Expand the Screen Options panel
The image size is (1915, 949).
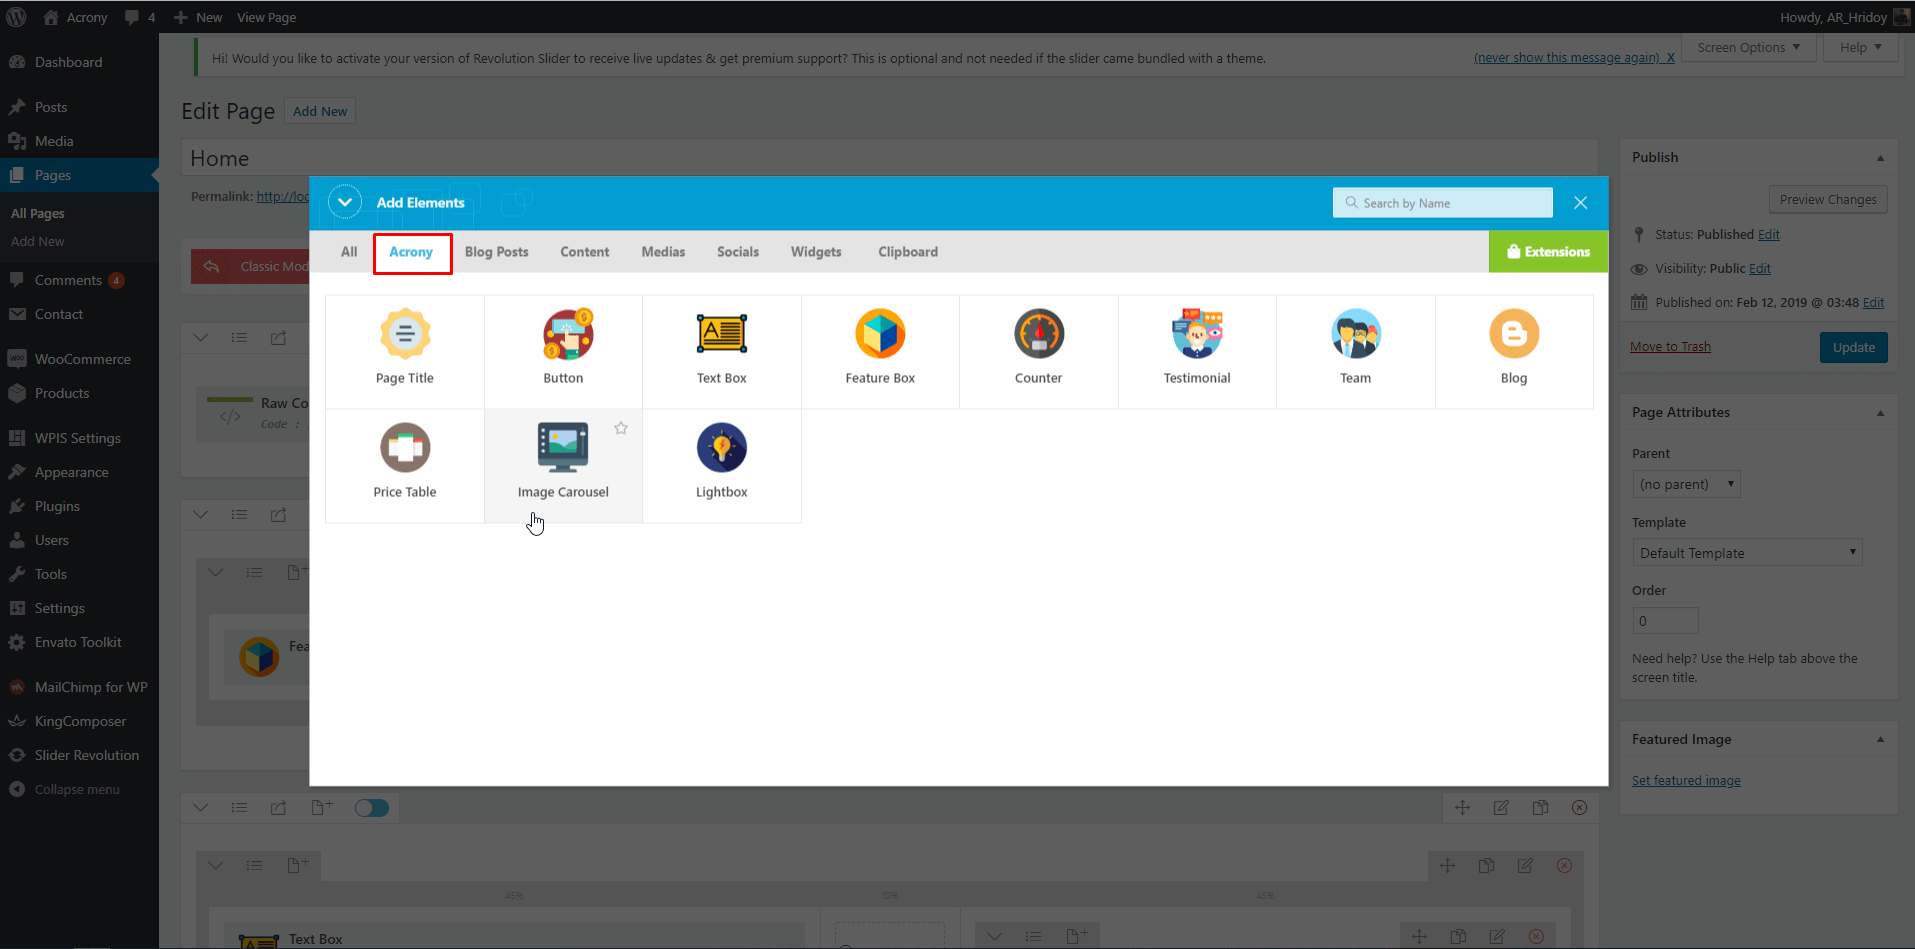pyautogui.click(x=1749, y=47)
